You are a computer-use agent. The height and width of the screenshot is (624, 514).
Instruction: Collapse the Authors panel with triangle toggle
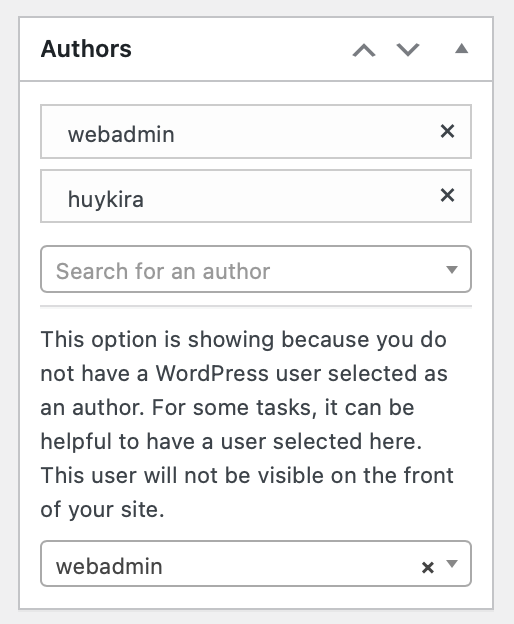pos(461,49)
